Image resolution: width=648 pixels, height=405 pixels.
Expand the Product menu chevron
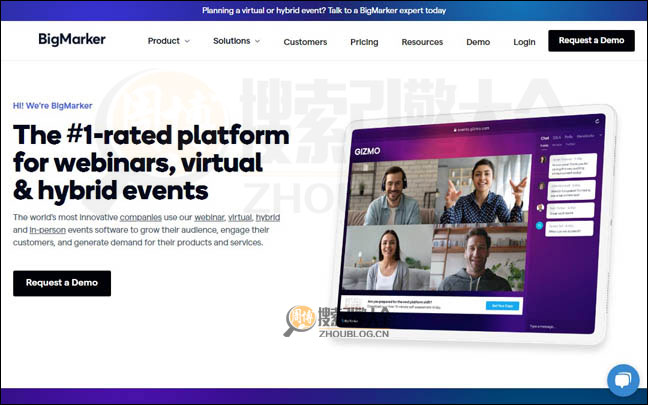tap(187, 41)
